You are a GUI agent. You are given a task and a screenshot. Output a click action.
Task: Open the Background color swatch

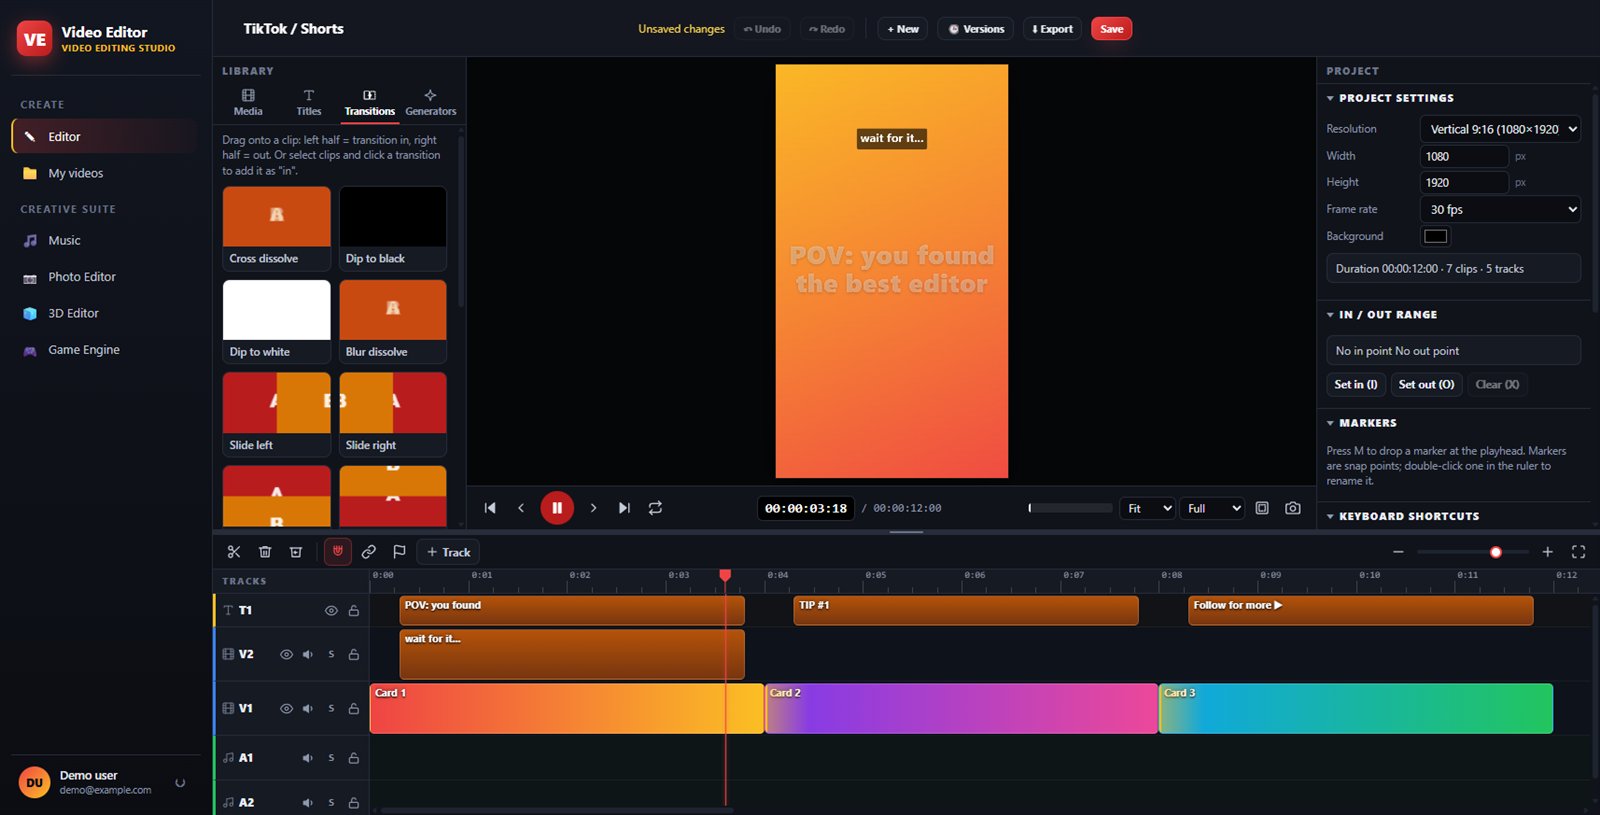(x=1435, y=236)
